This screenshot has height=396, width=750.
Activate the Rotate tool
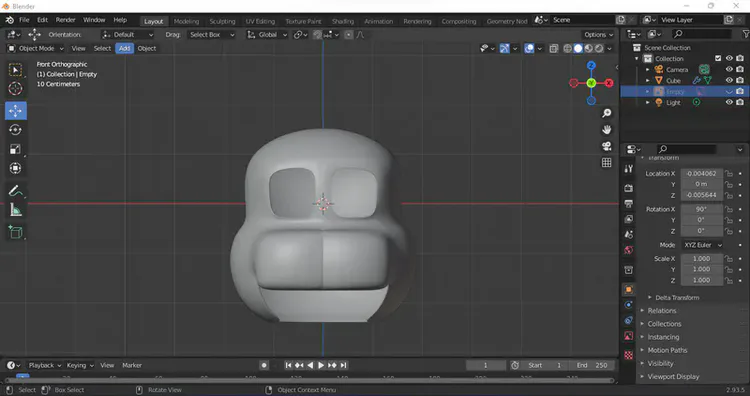(15, 130)
